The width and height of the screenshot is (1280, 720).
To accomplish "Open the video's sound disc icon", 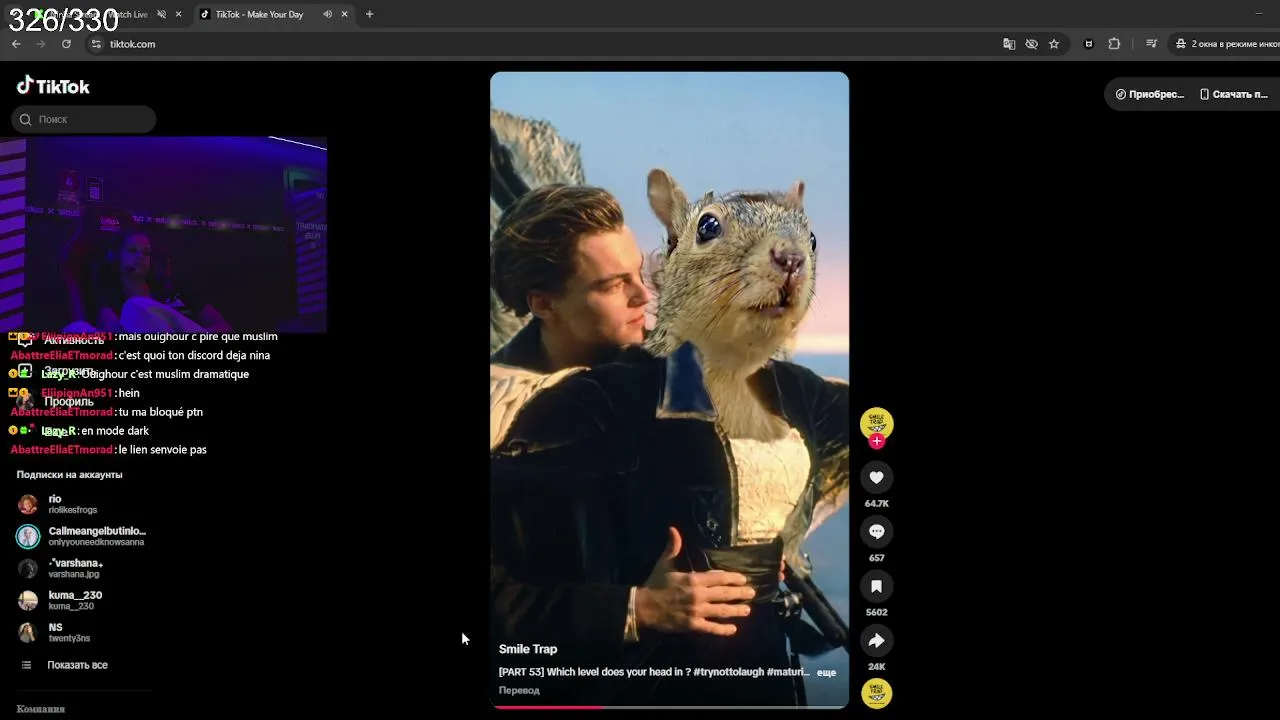I will pyautogui.click(x=876, y=693).
